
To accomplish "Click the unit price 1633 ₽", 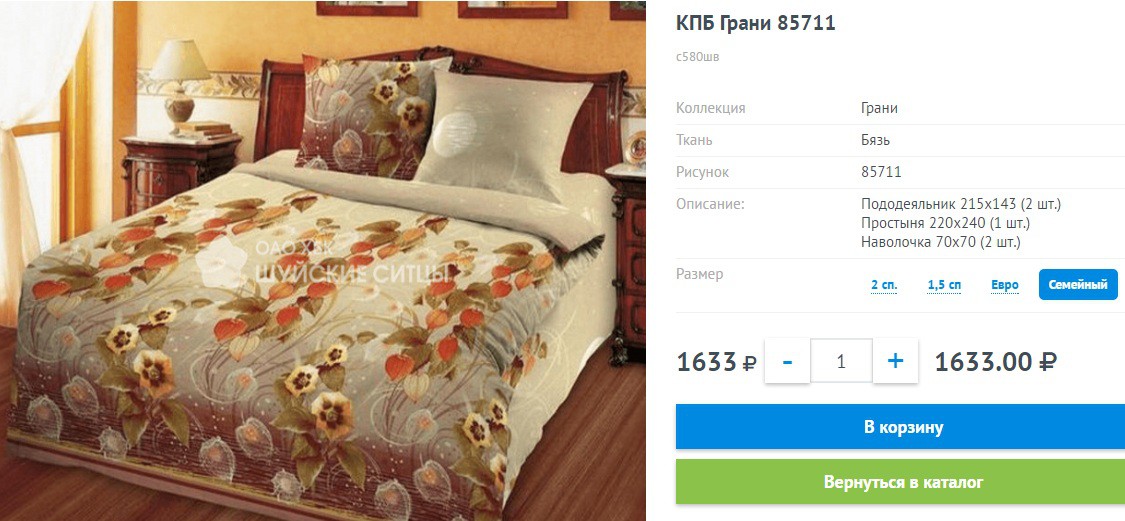I will (716, 362).
